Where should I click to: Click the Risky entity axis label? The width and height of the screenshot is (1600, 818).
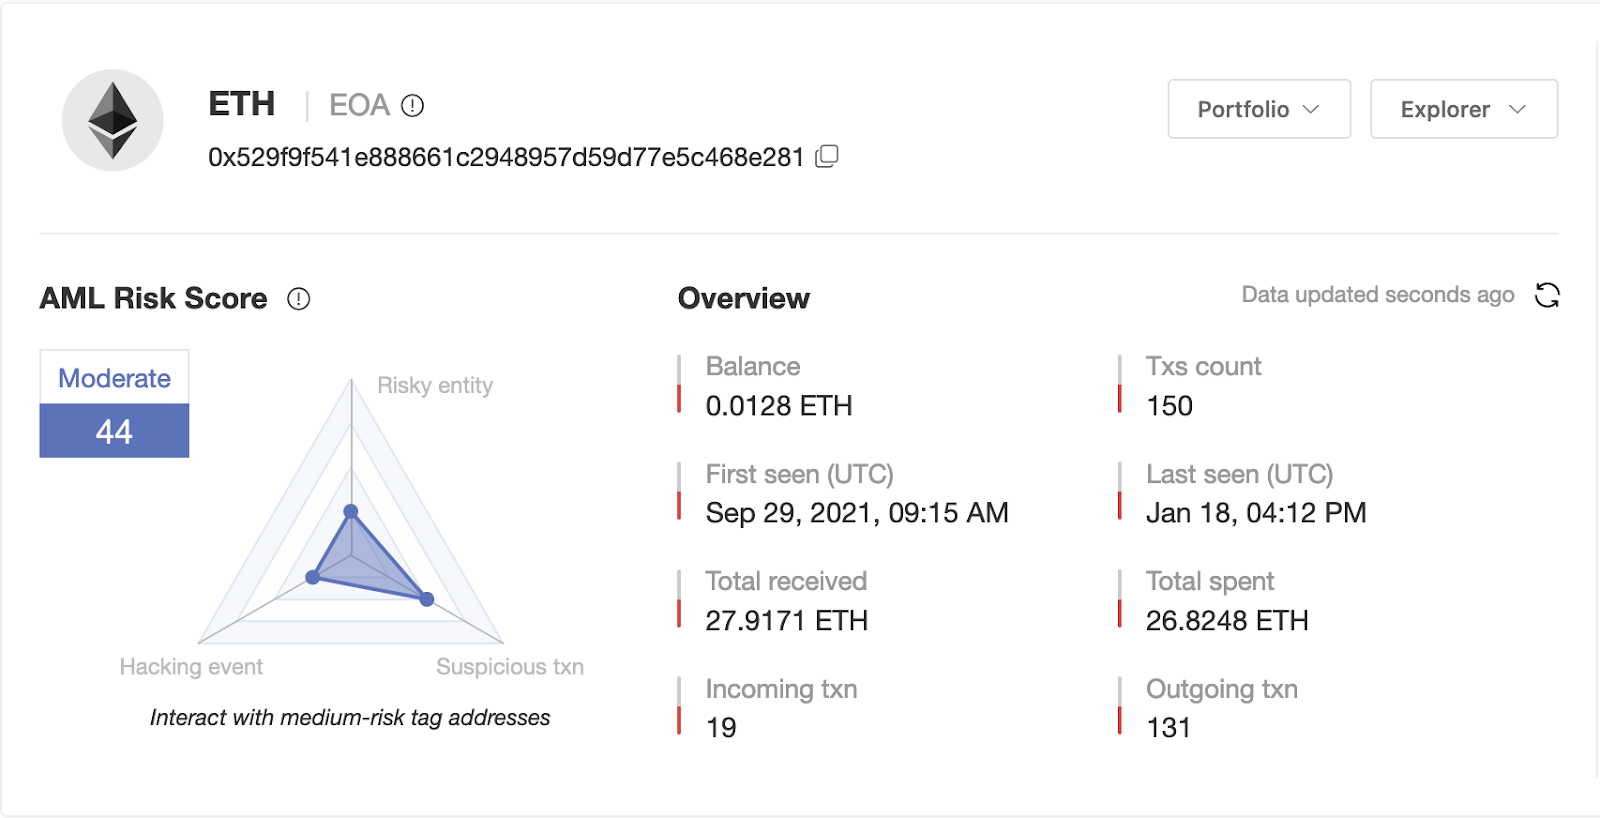435,386
